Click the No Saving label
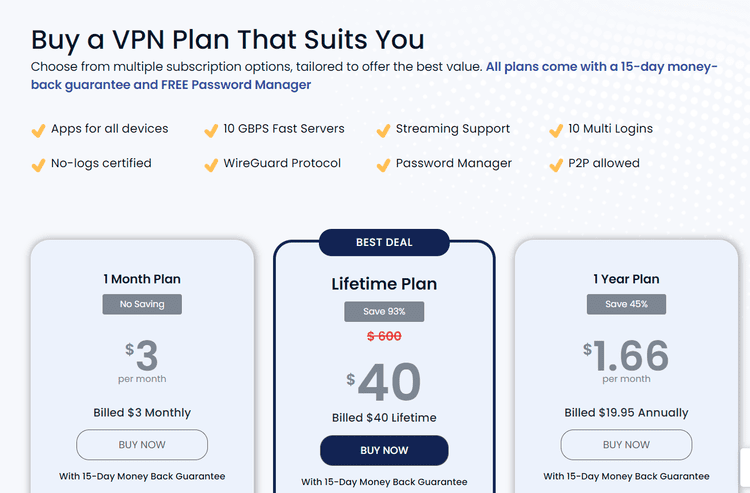The height and width of the screenshot is (493, 750). pos(142,304)
